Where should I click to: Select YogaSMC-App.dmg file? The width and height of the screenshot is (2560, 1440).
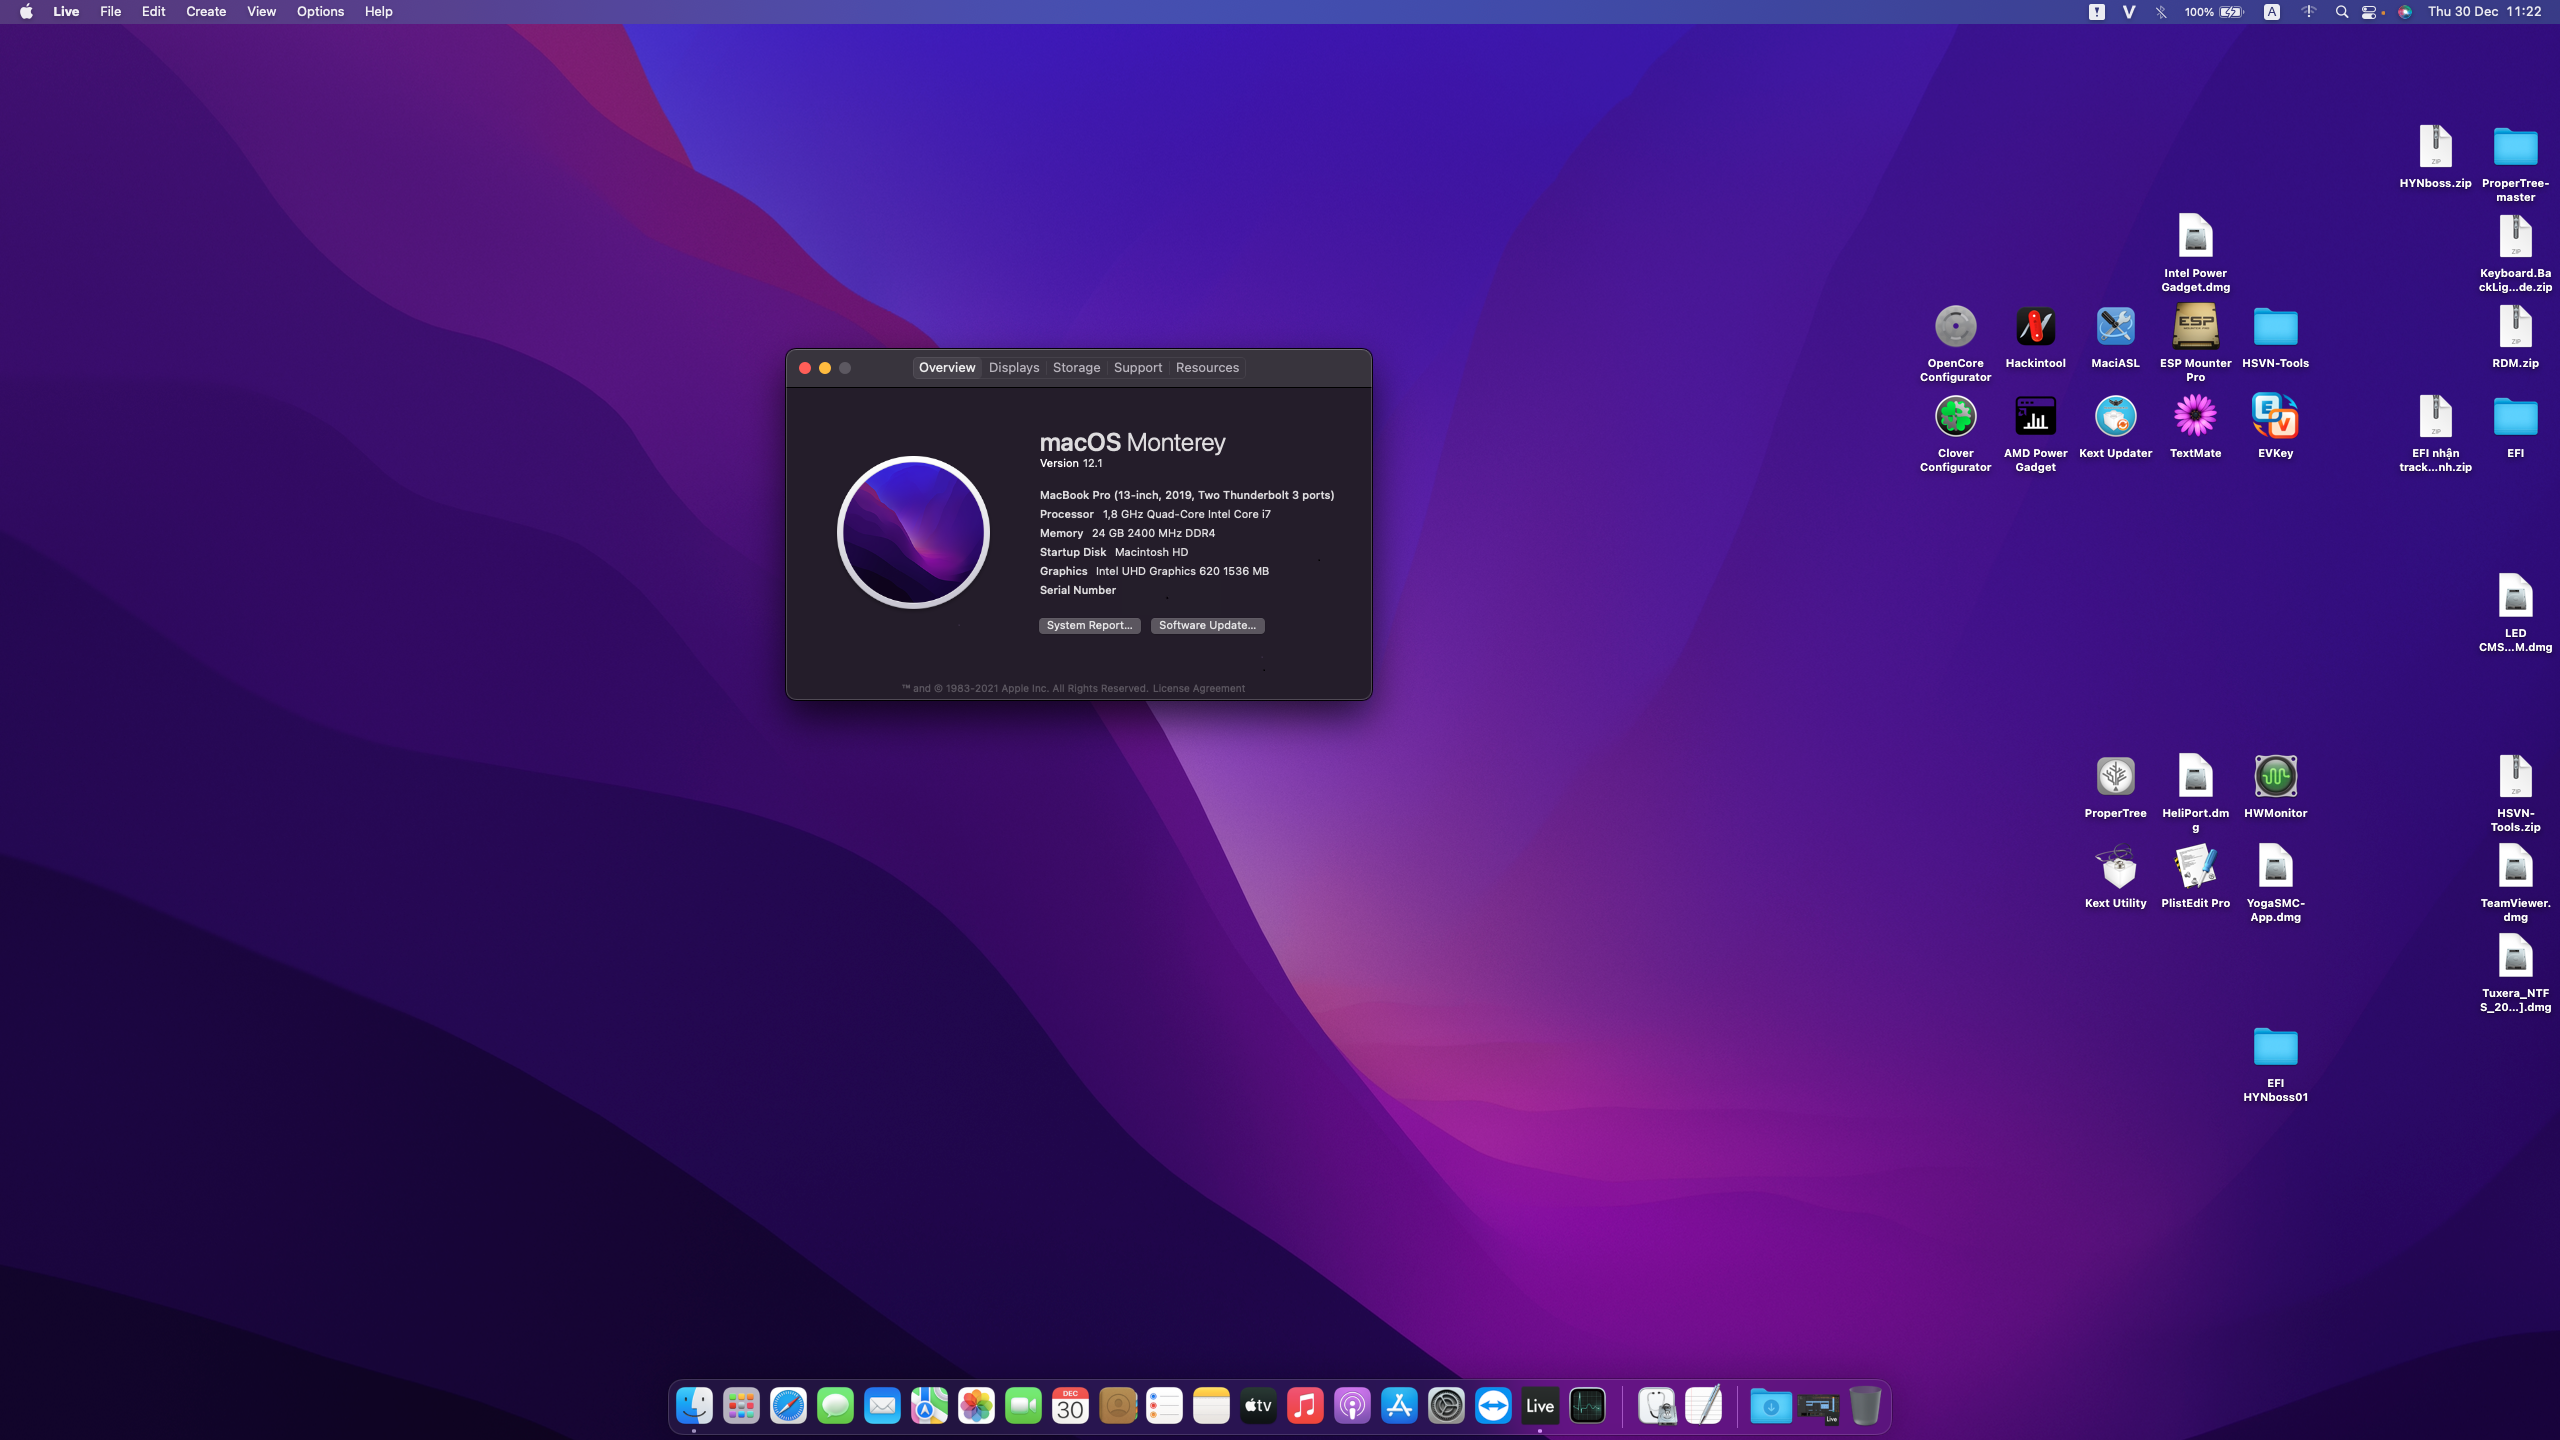point(2275,867)
